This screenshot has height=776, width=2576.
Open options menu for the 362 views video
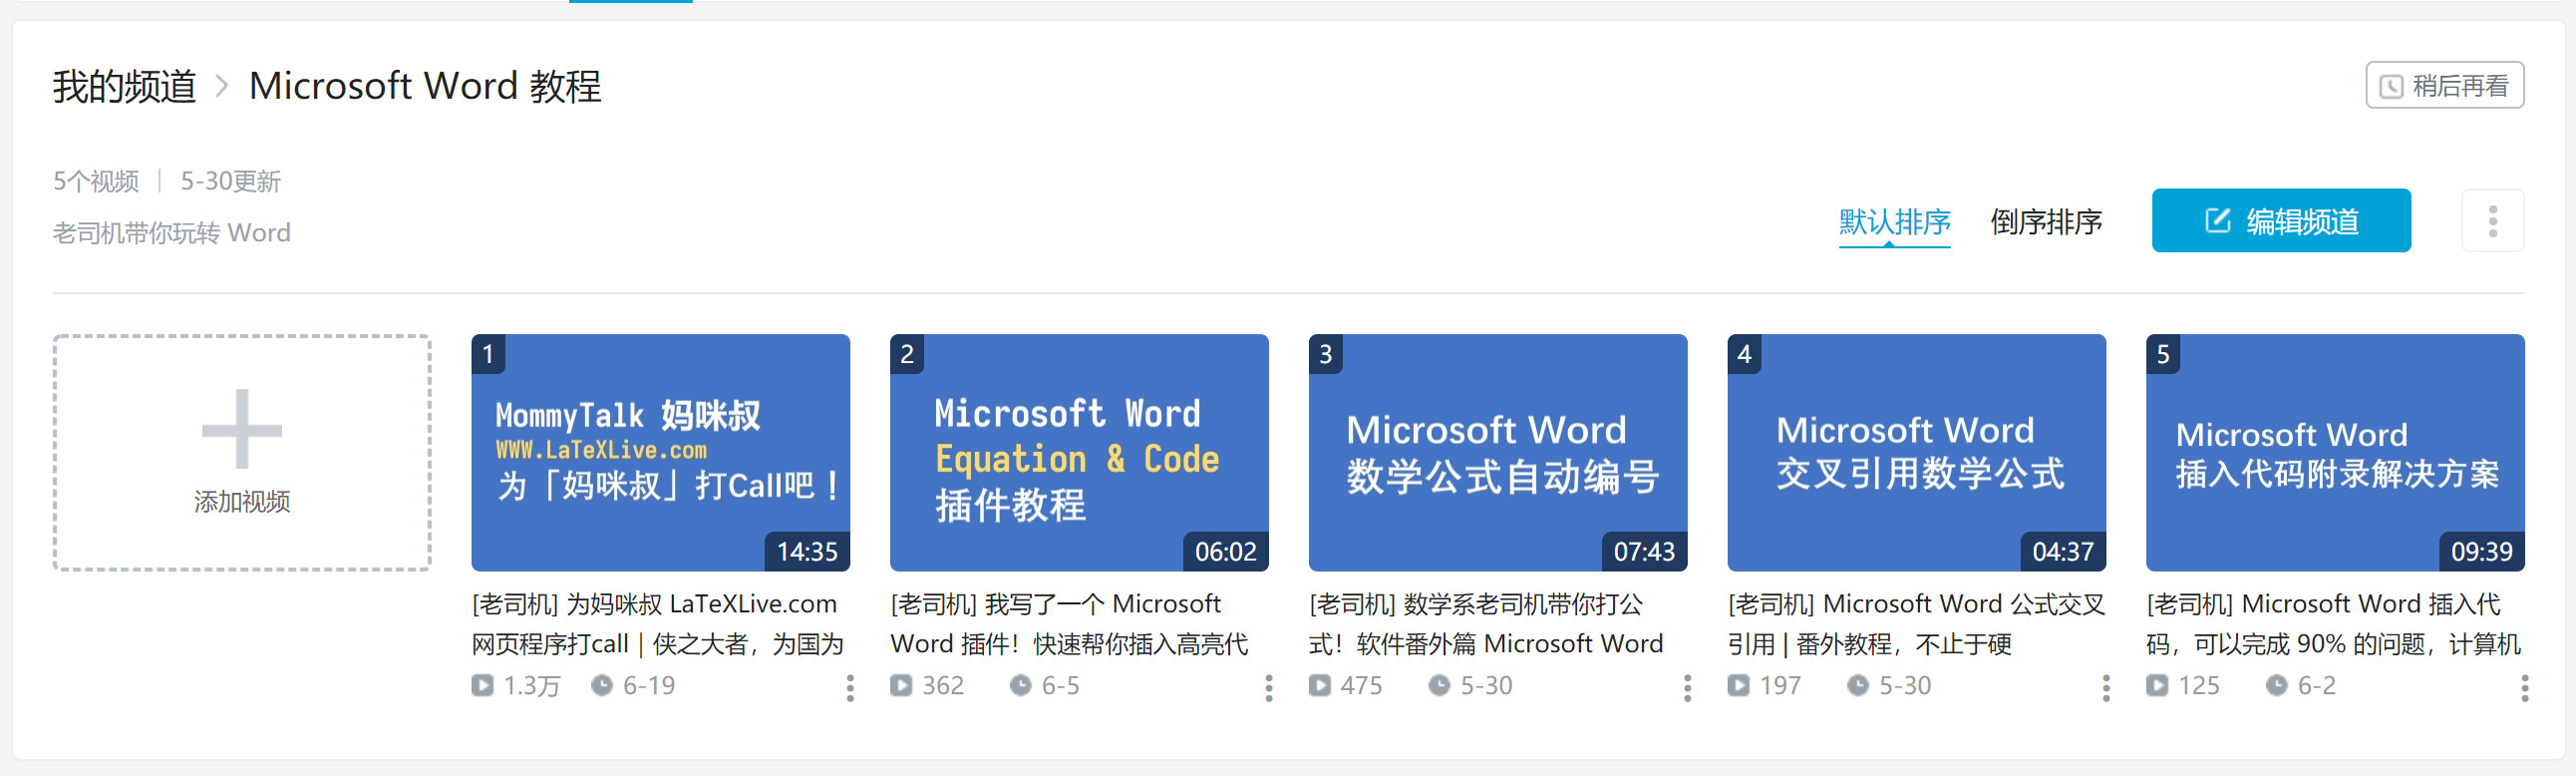click(1268, 687)
